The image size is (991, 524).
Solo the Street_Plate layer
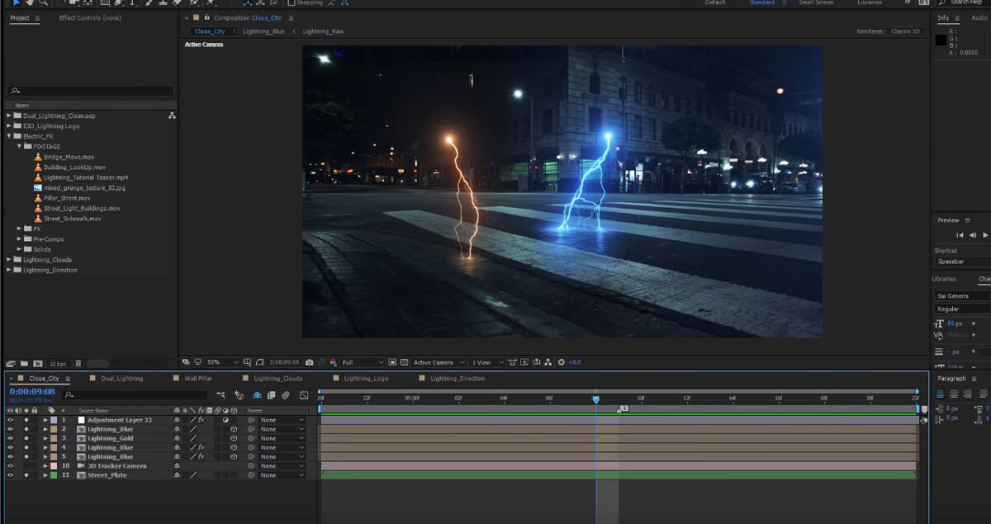click(x=26, y=475)
